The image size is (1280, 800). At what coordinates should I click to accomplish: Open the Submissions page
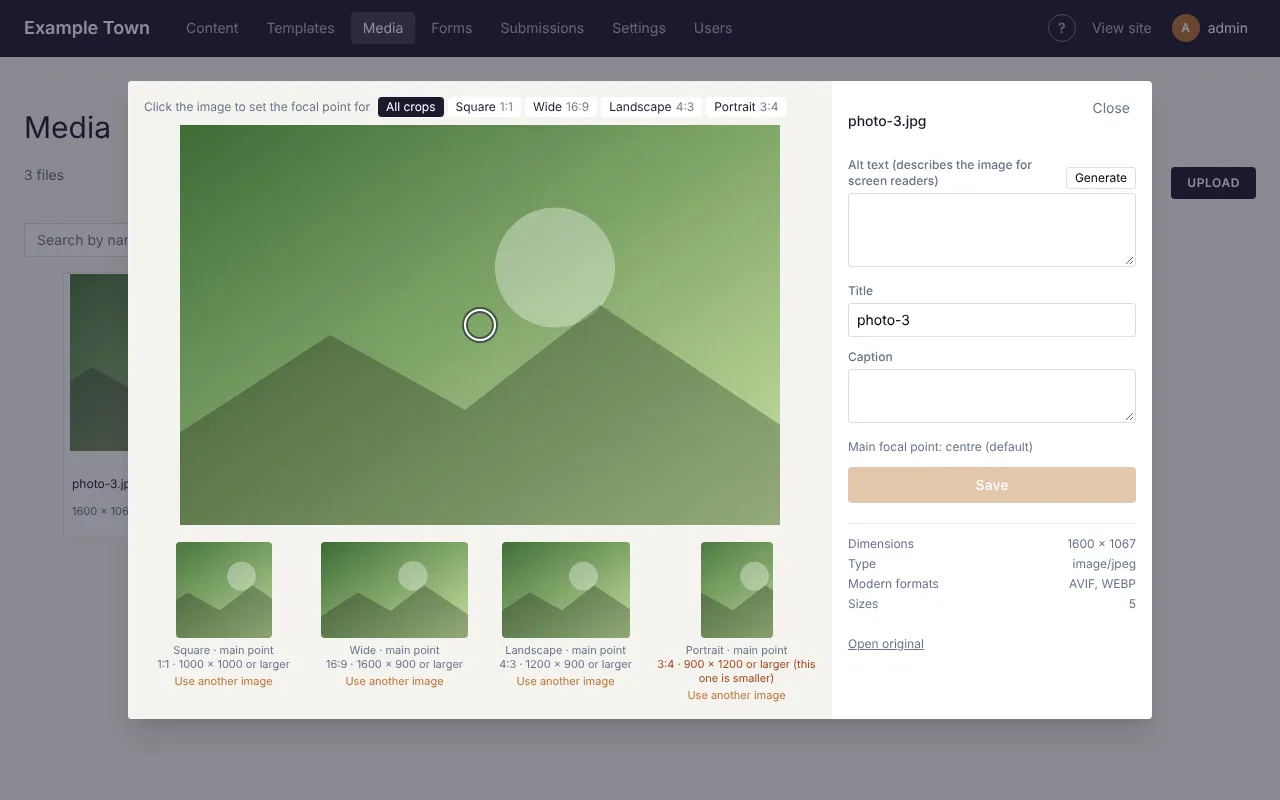(x=542, y=28)
